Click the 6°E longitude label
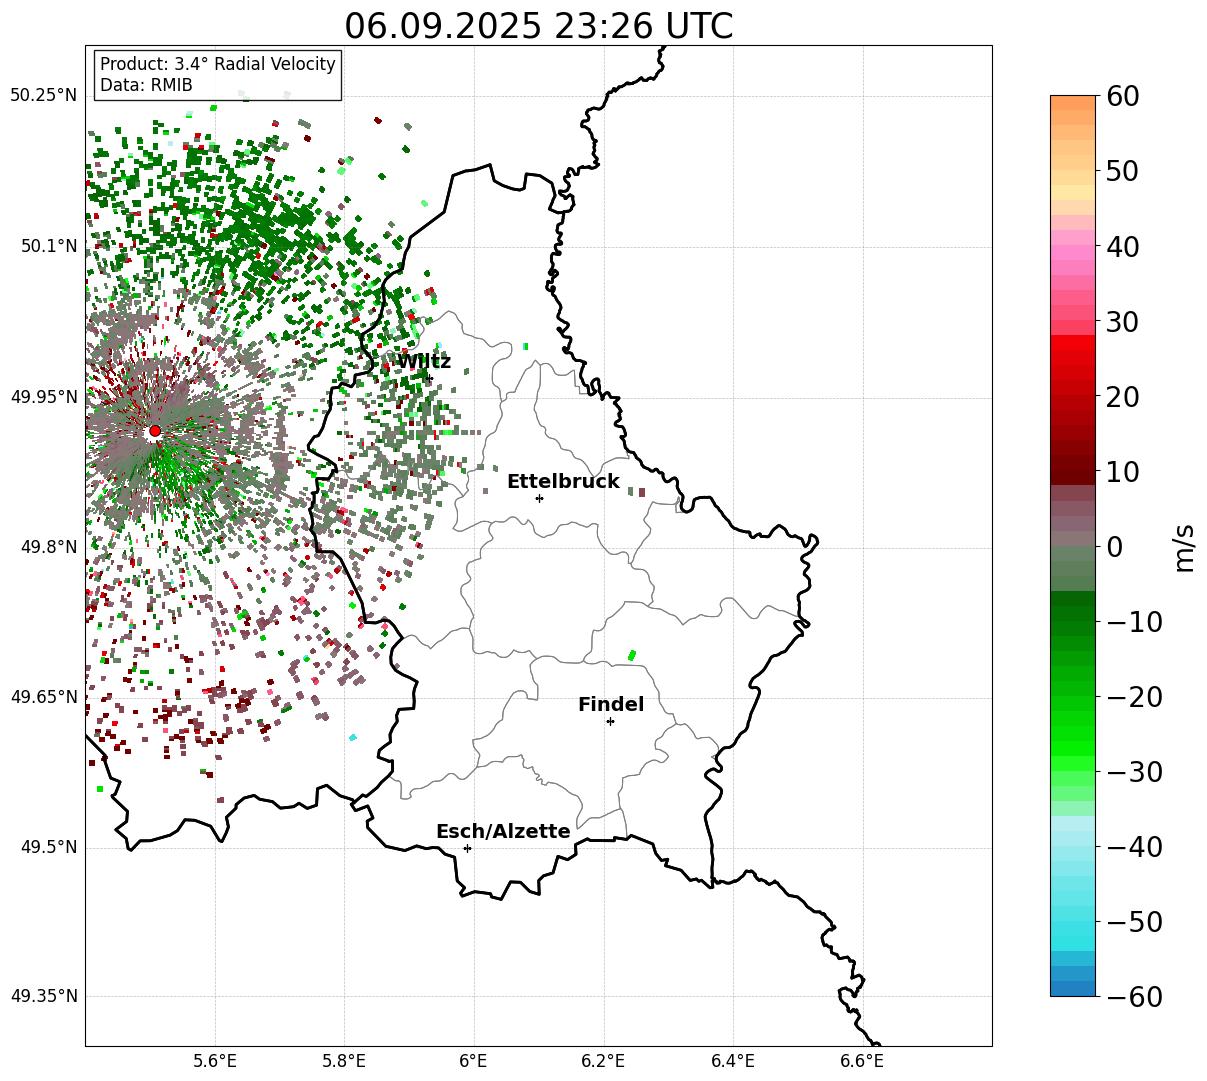 [473, 1060]
